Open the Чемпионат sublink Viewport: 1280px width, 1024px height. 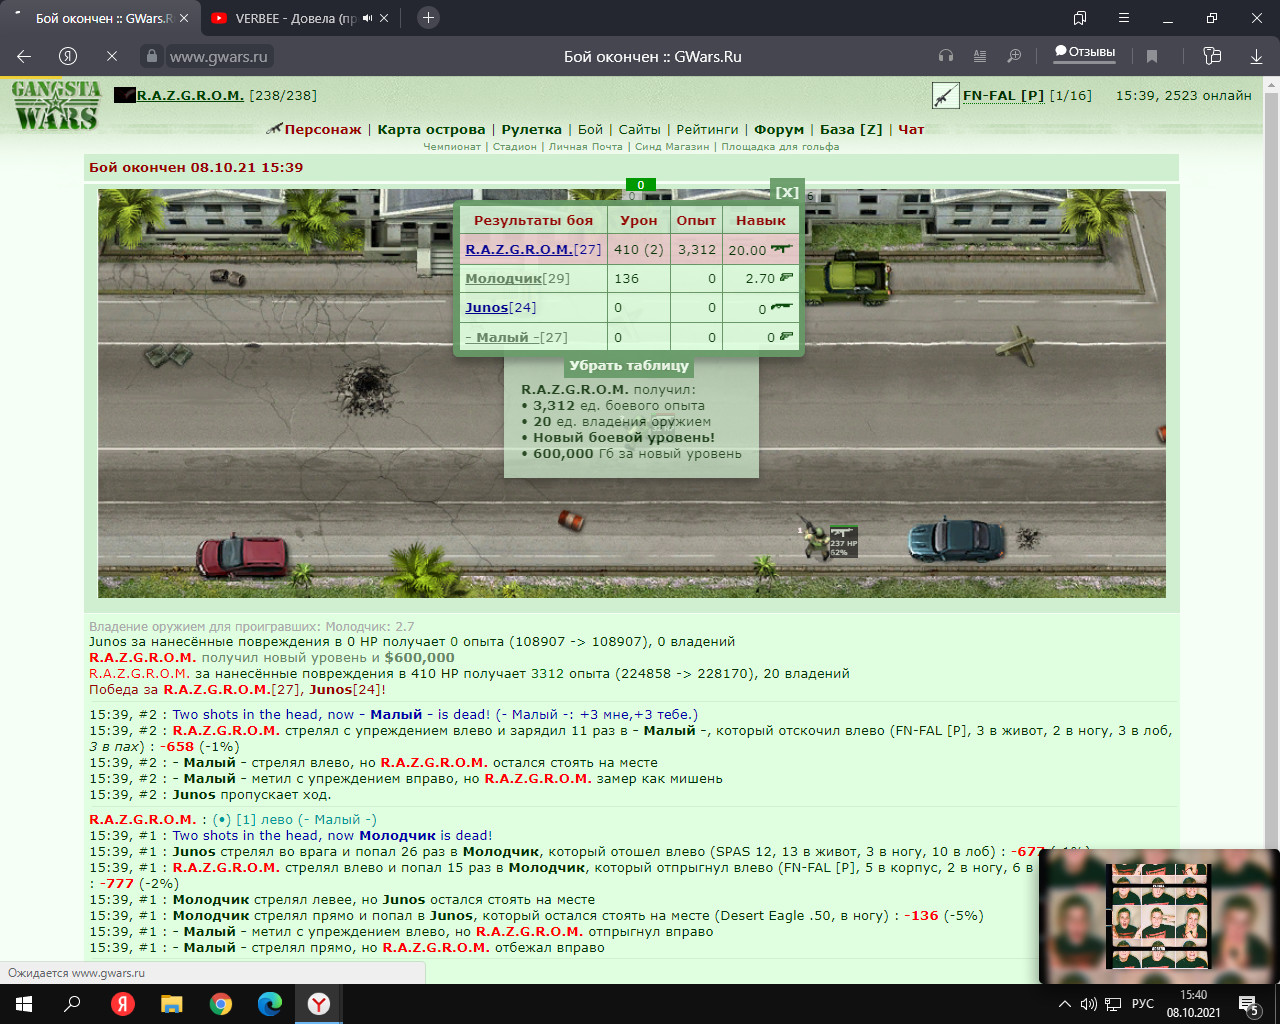click(452, 147)
